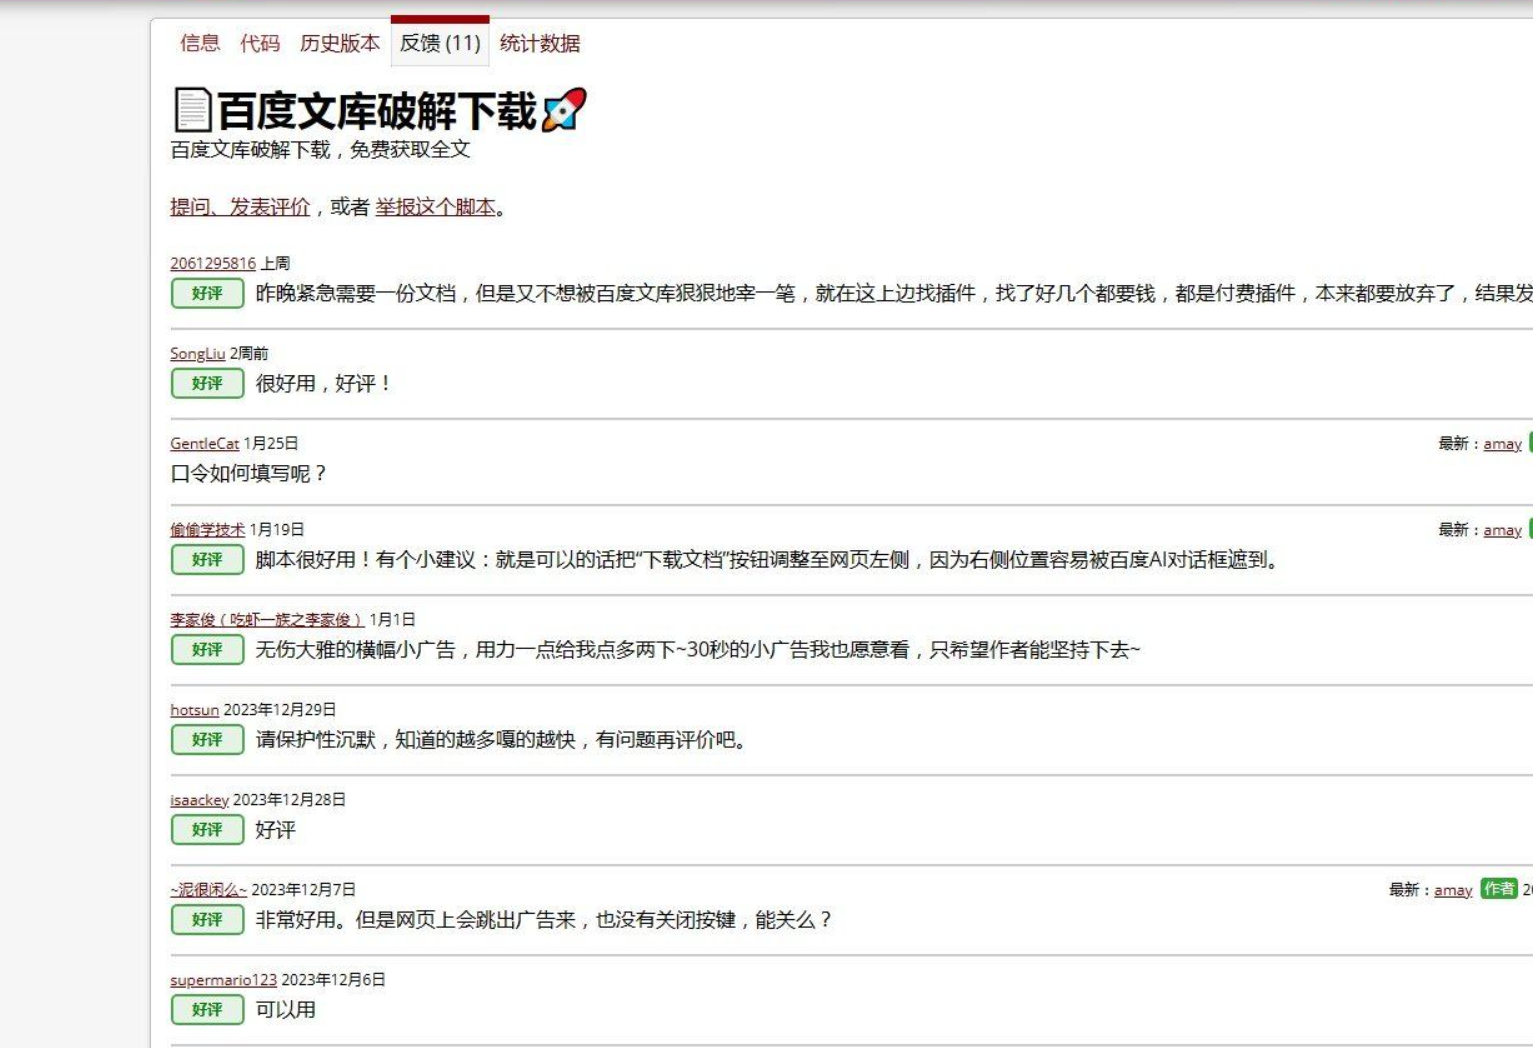Open the 统计数据 tab
Viewport: 1533px width, 1048px height.
tap(541, 44)
